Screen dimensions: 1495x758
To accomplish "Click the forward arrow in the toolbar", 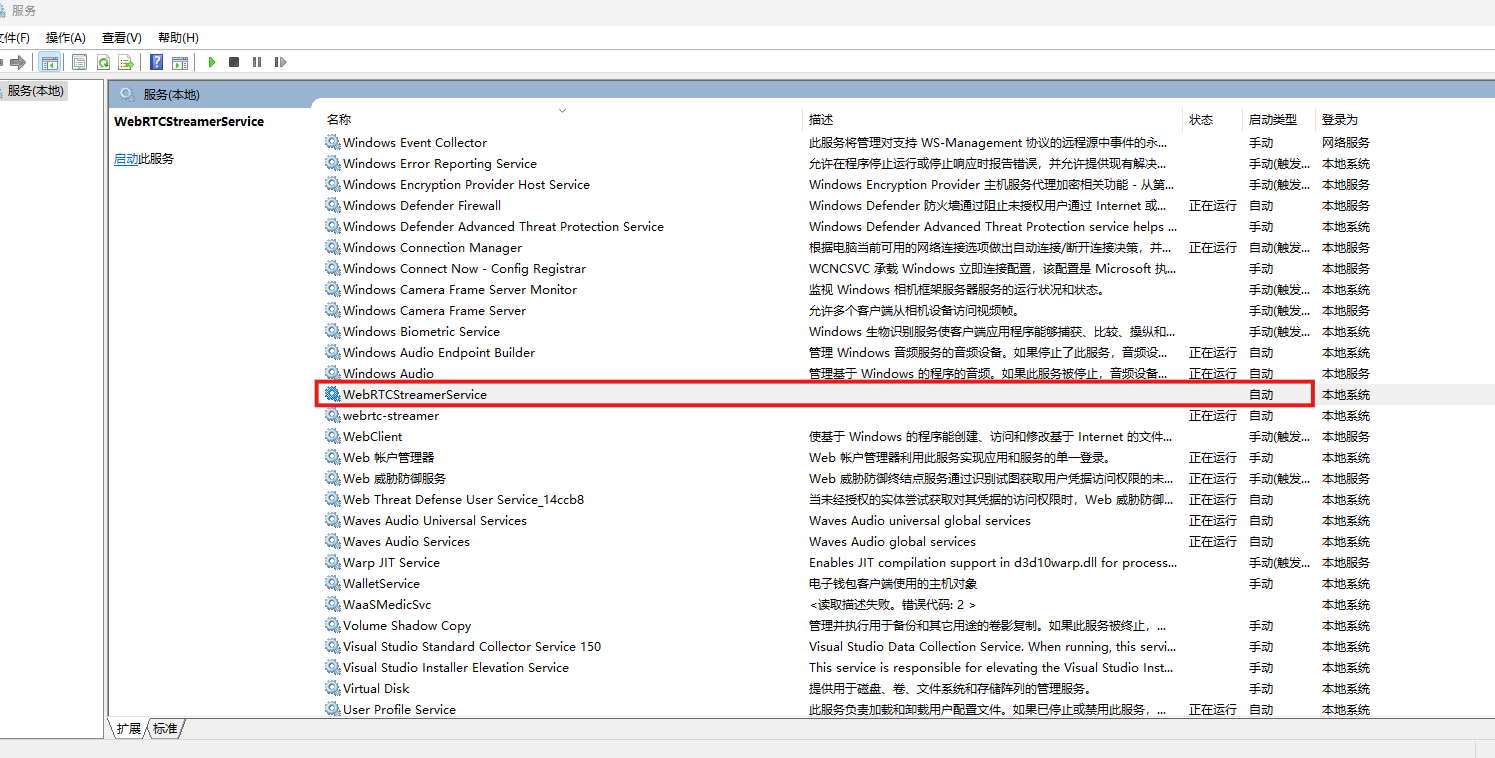I will coord(18,62).
